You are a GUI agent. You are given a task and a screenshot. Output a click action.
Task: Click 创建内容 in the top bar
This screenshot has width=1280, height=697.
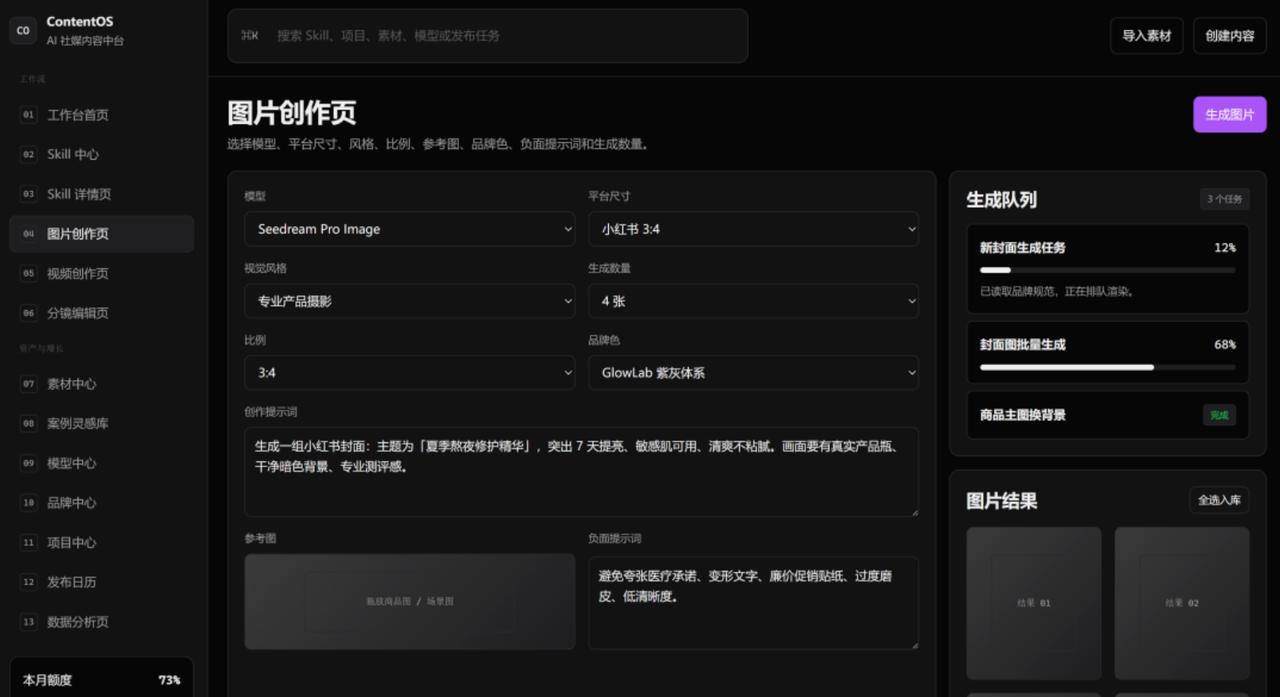tap(1230, 36)
